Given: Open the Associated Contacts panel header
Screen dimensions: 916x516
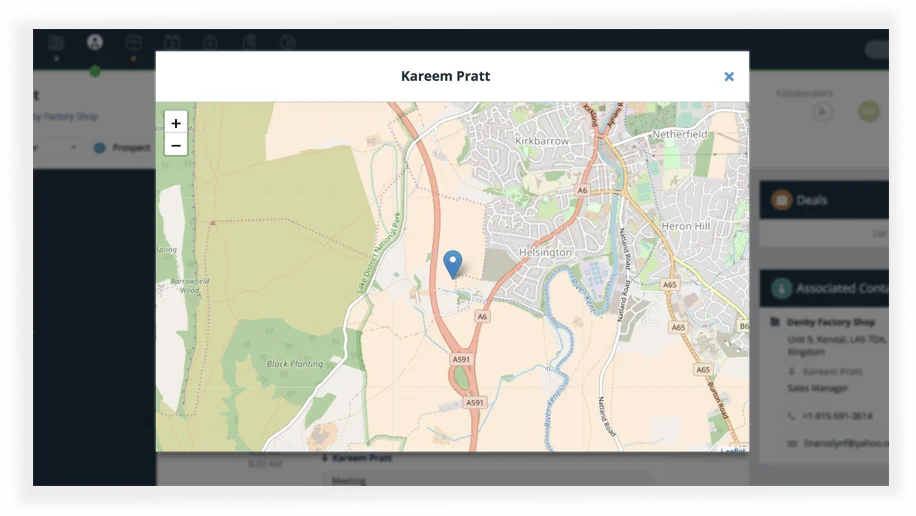Looking at the screenshot, I should coord(824,288).
